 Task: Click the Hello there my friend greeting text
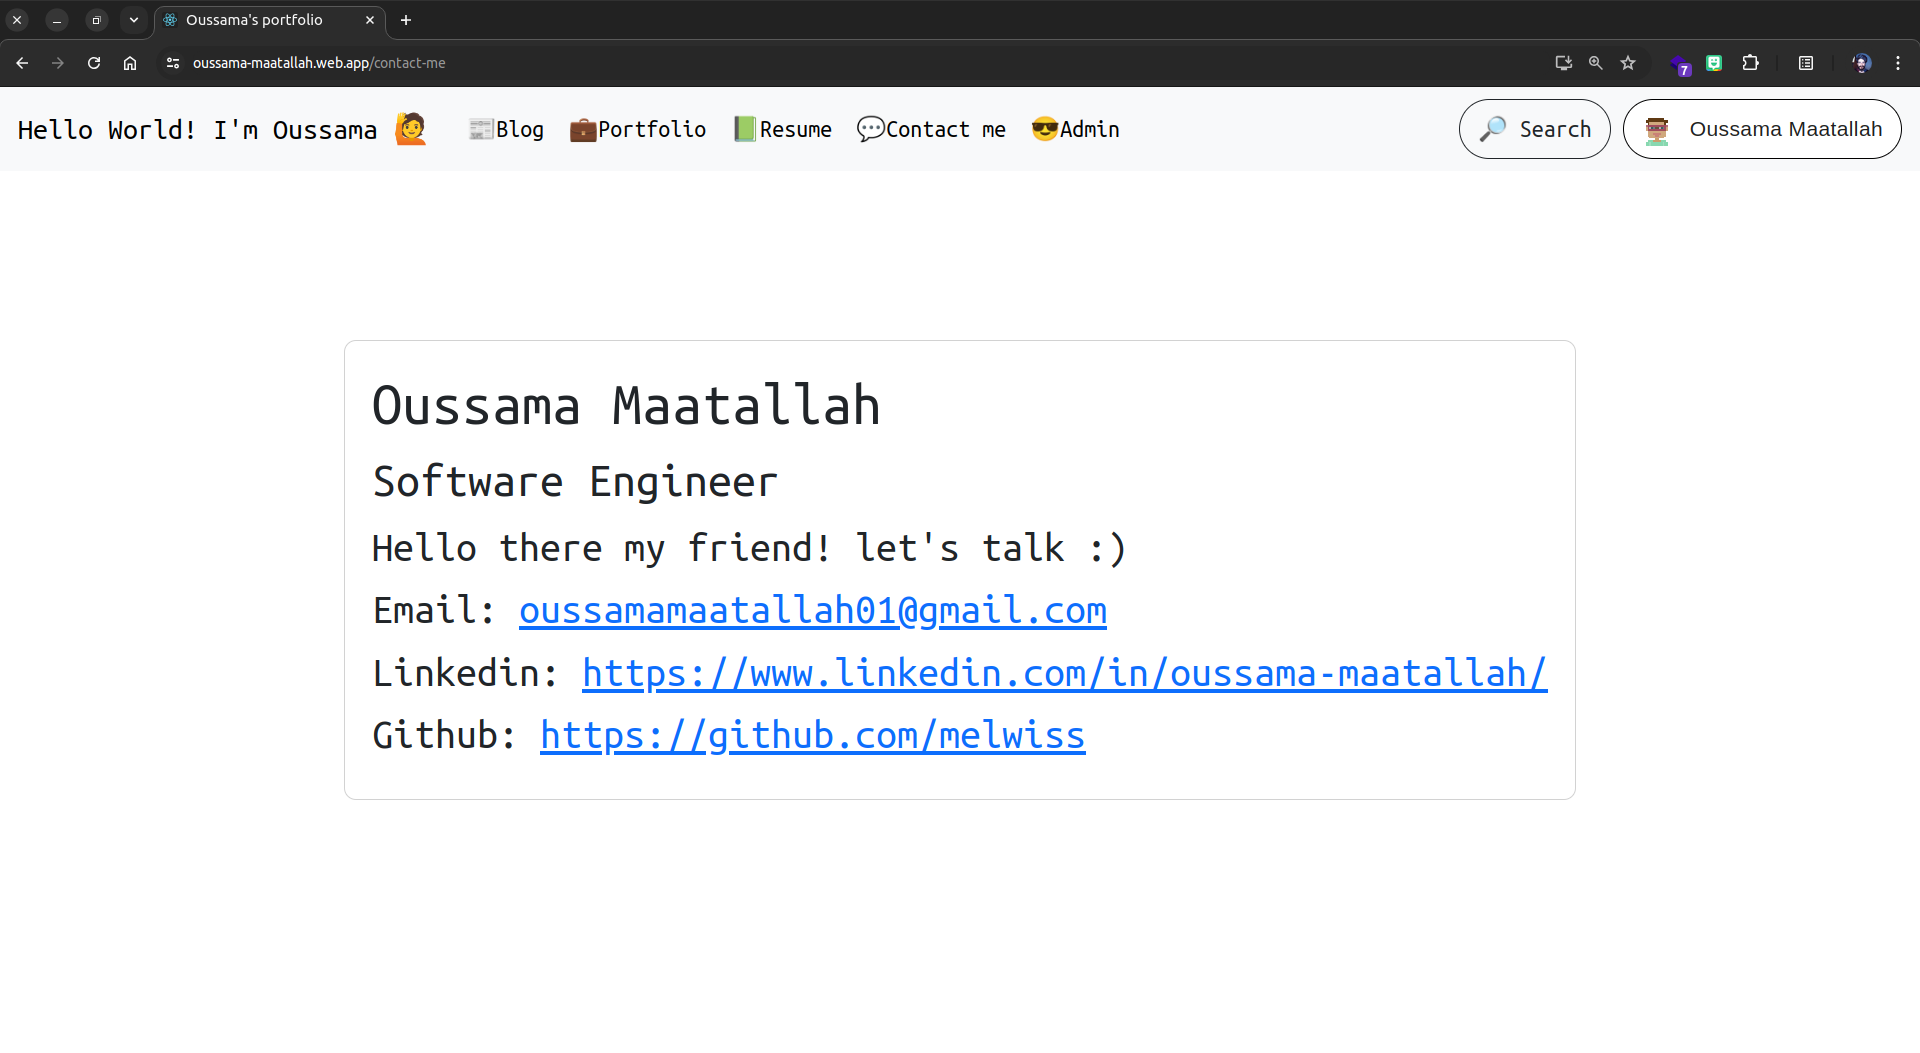coord(749,549)
